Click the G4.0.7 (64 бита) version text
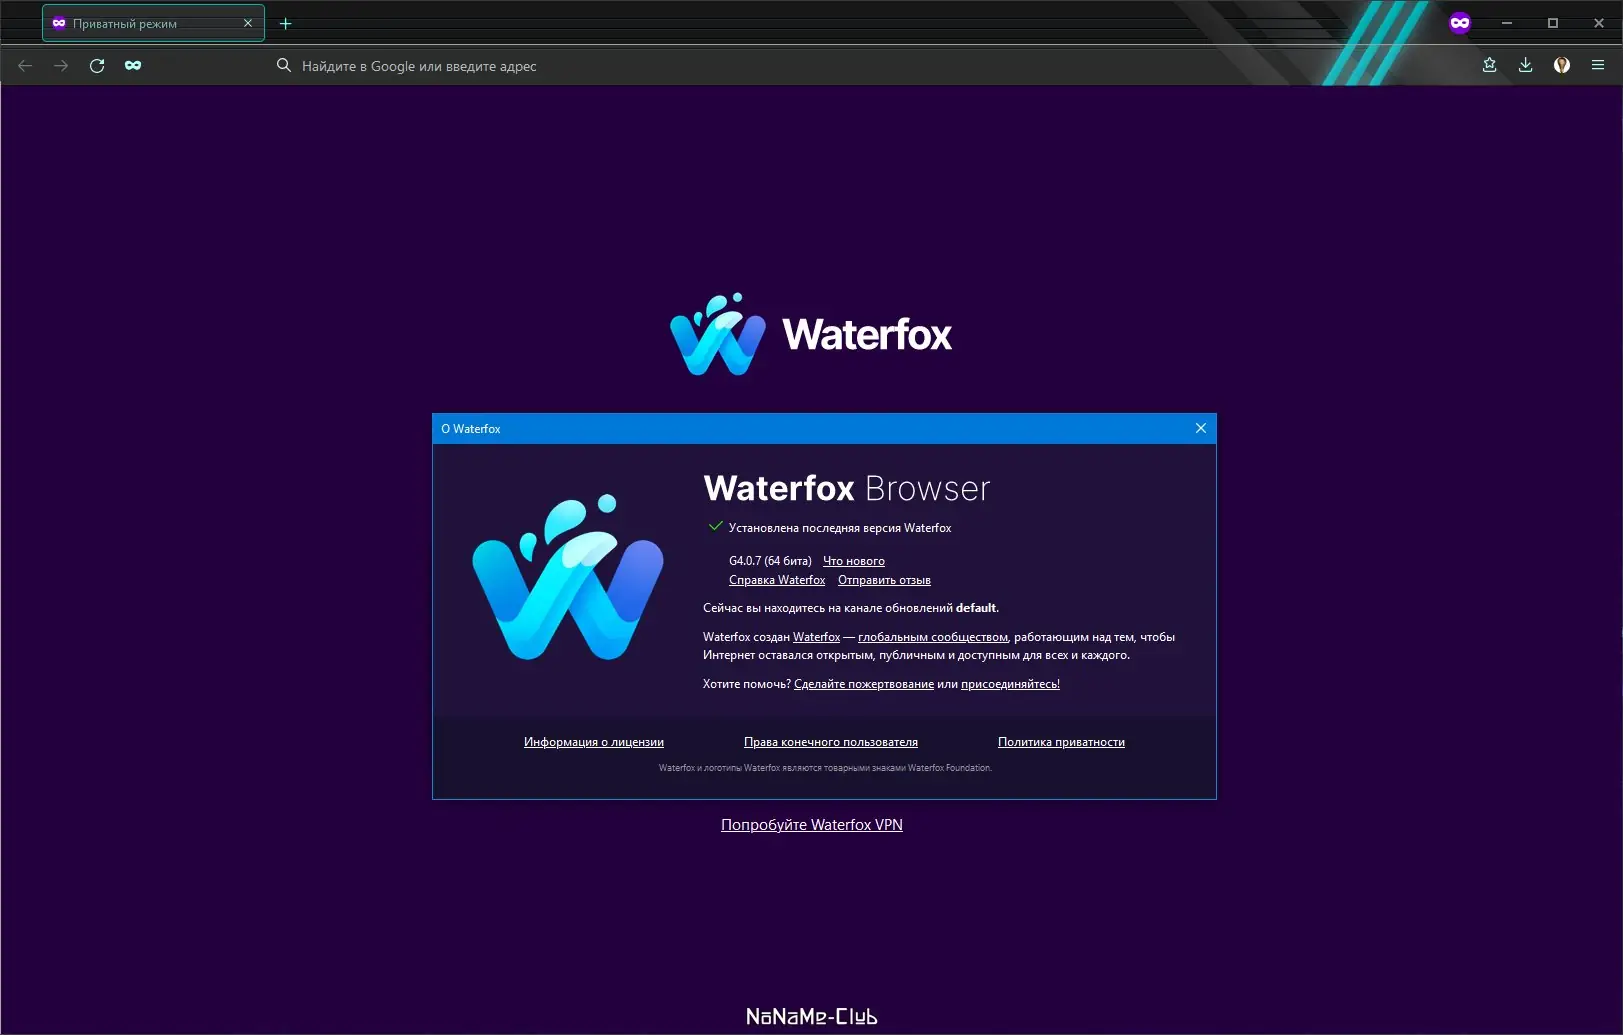Screen dimensions: 1623x1035 [770, 561]
